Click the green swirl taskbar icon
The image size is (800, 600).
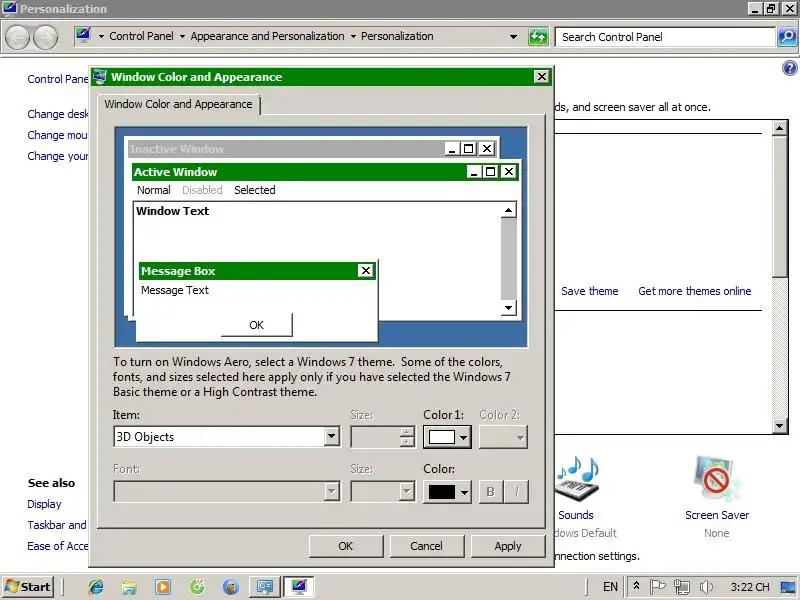(196, 587)
